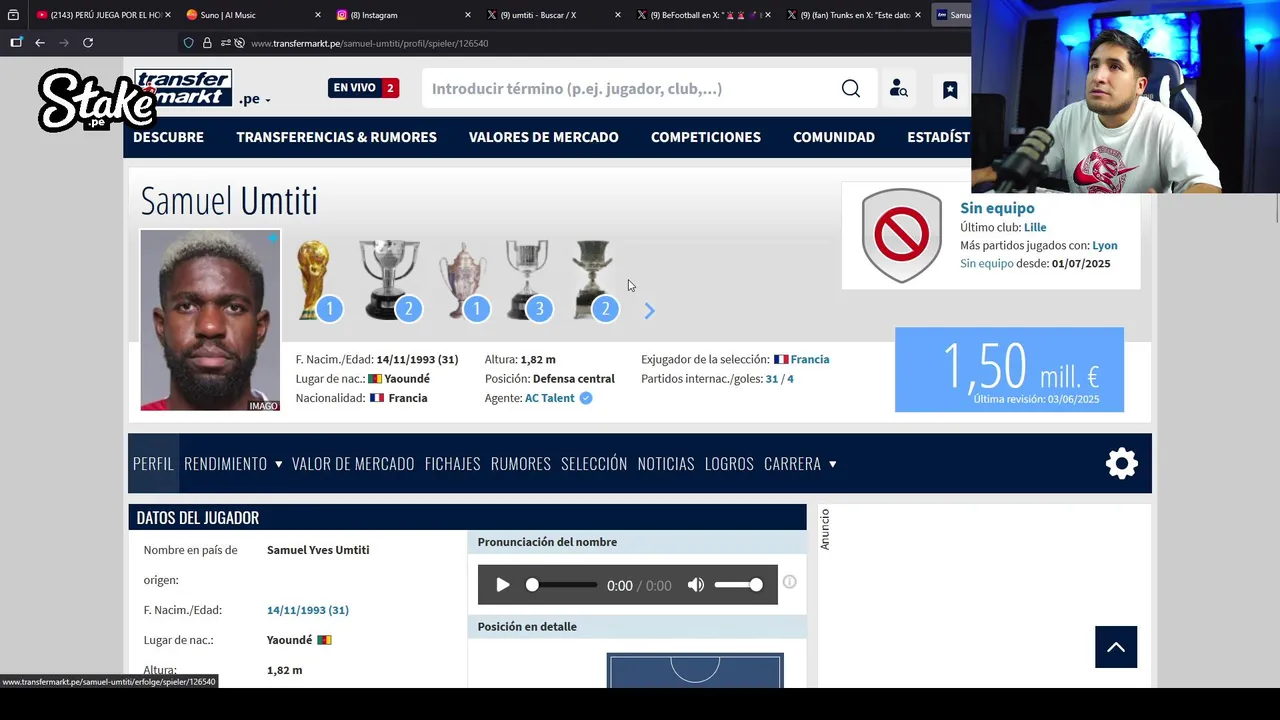Click the verified agent checkmark badge
This screenshot has width=1280, height=720.
pyautogui.click(x=586, y=398)
